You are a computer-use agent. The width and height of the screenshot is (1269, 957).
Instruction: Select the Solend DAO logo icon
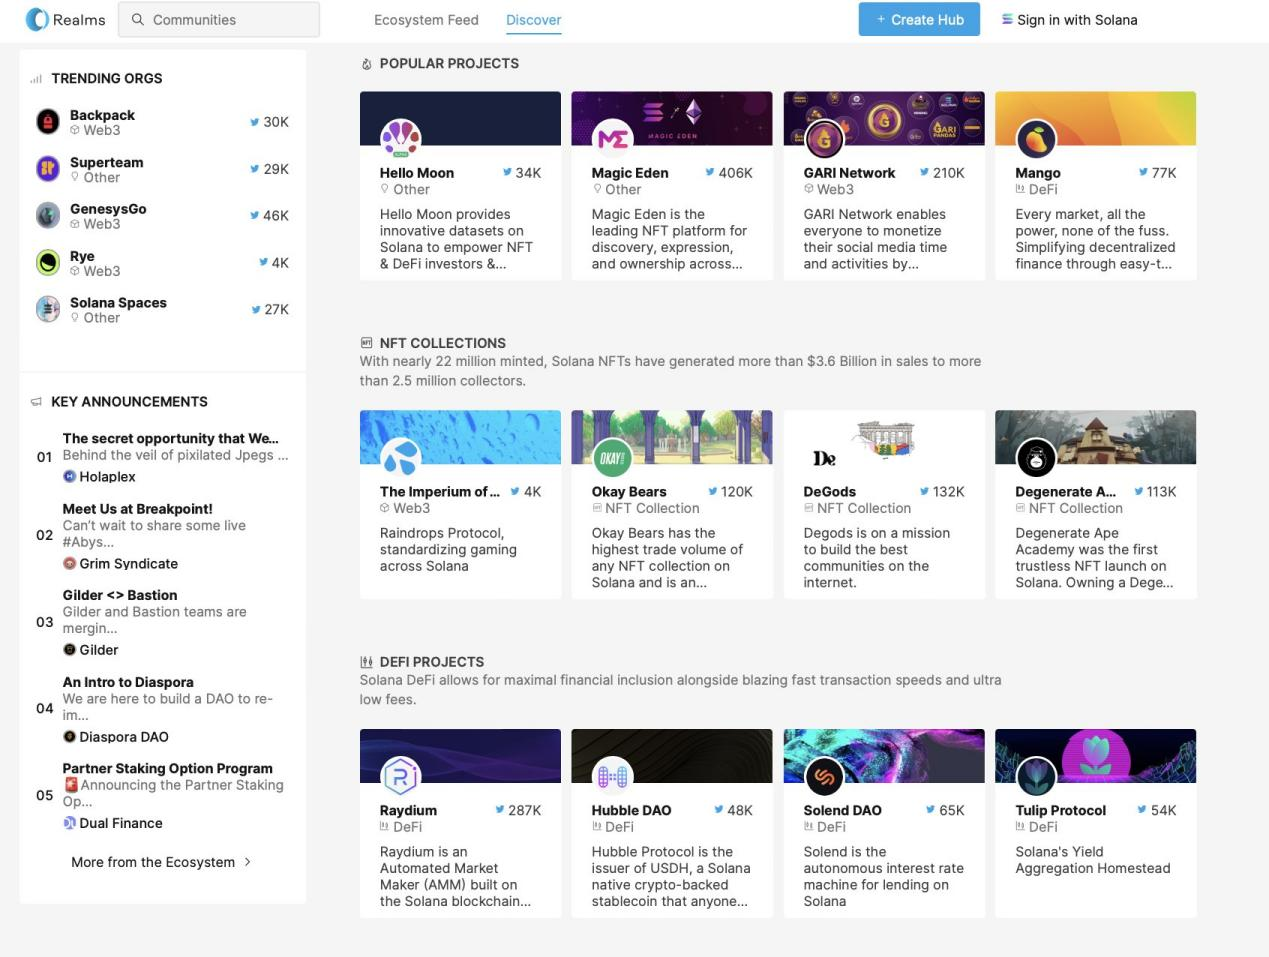click(824, 777)
